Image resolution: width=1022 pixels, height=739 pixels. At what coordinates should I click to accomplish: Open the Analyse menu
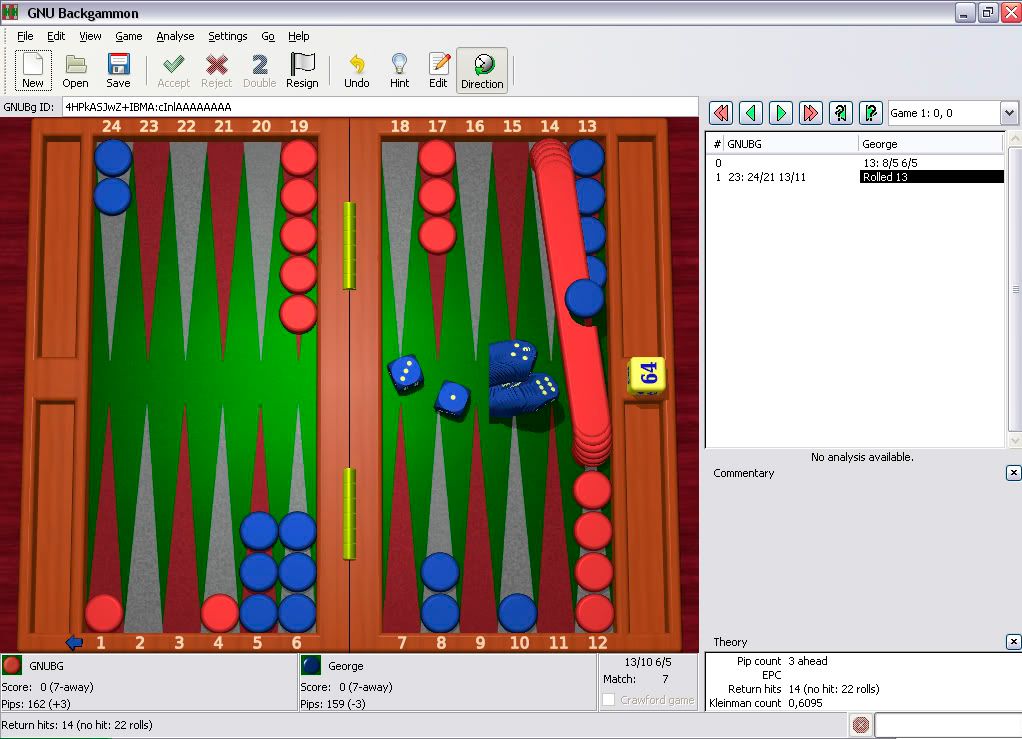pyautogui.click(x=175, y=36)
